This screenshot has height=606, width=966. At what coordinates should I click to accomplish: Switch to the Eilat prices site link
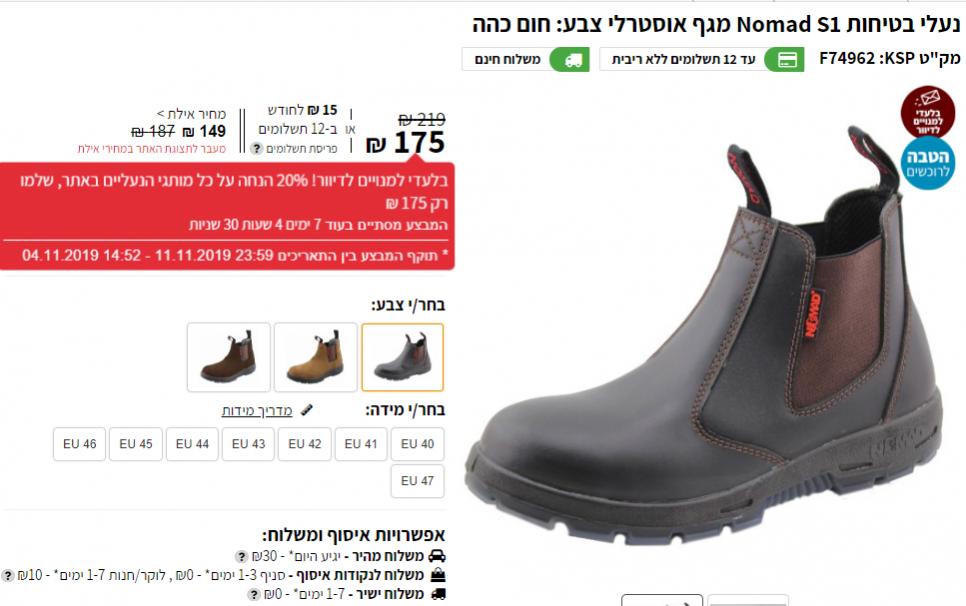pos(152,148)
